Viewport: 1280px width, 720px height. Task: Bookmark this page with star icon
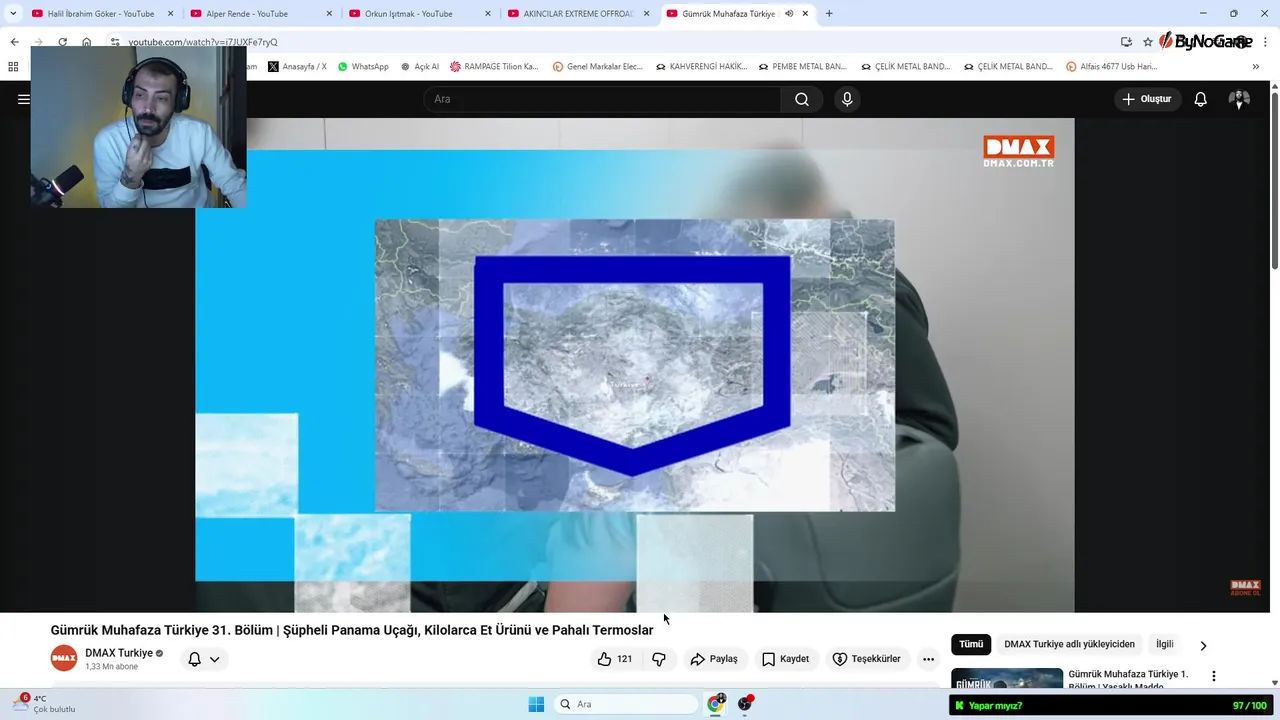(x=1148, y=42)
